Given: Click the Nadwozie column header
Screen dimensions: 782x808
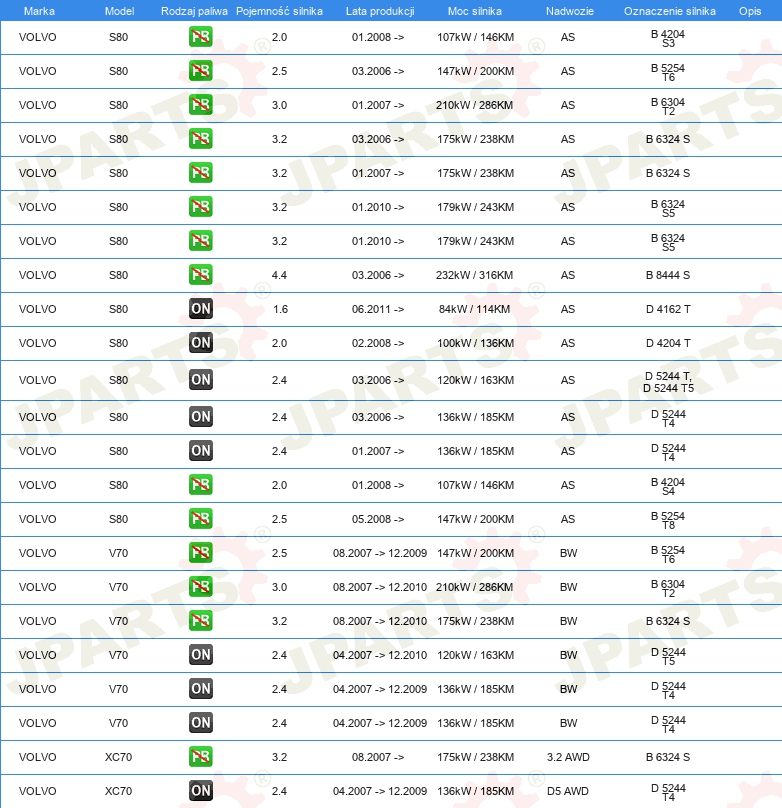Looking at the screenshot, I should tap(570, 11).
